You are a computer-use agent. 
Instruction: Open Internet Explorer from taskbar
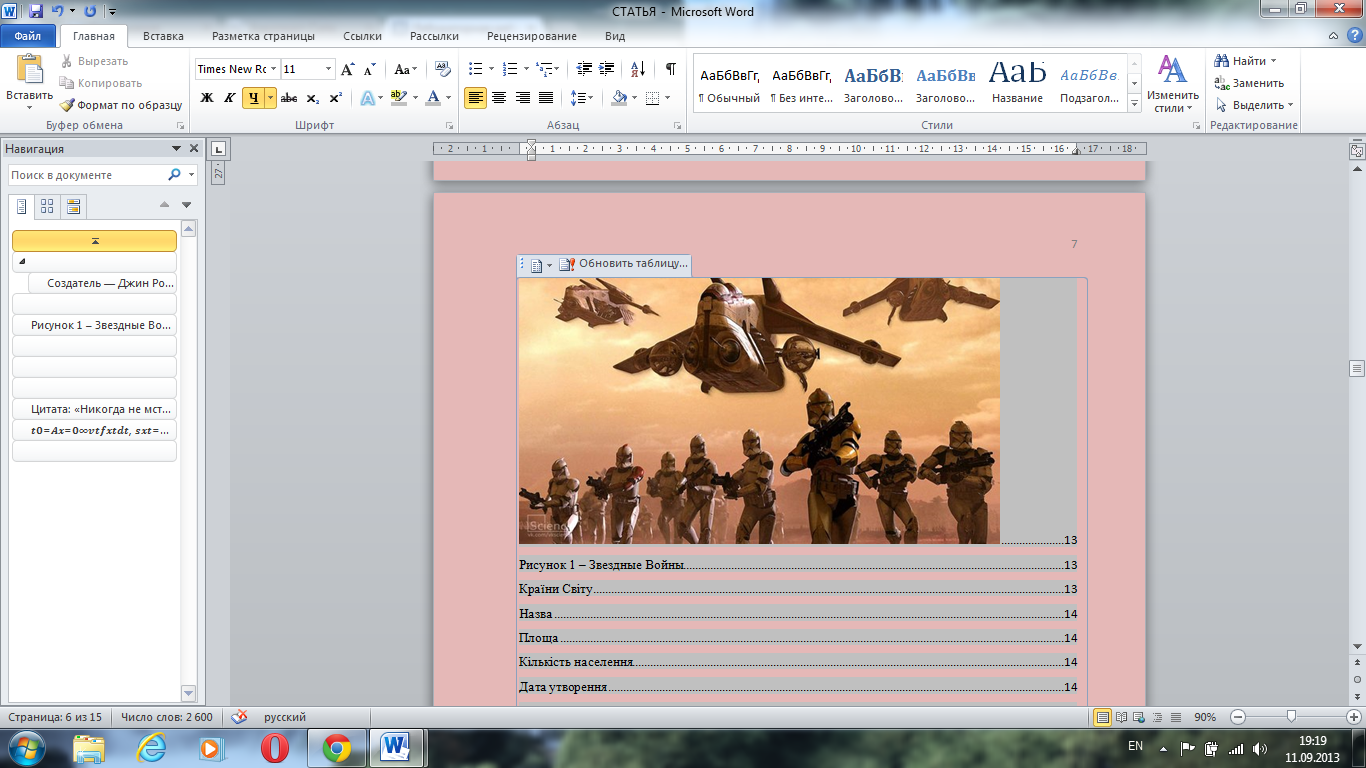tap(151, 748)
